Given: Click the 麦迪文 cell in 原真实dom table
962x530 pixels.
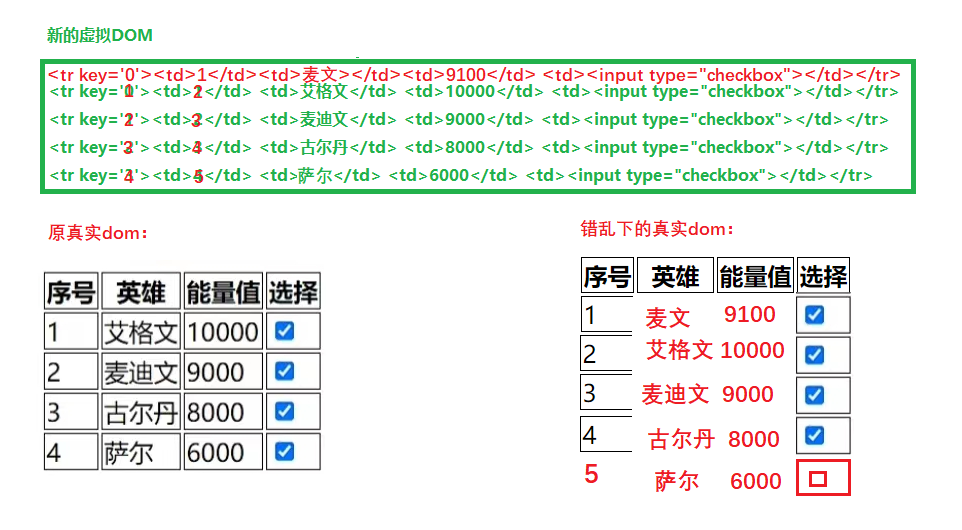Looking at the screenshot, I should [x=141, y=372].
